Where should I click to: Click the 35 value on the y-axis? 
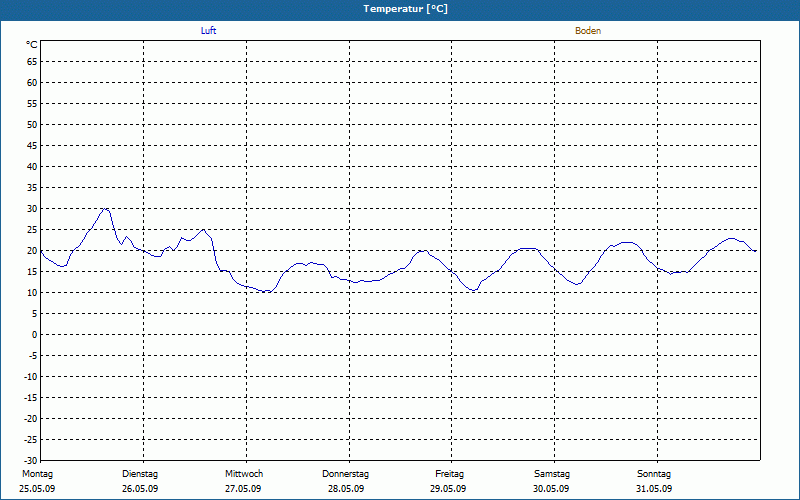click(32, 188)
